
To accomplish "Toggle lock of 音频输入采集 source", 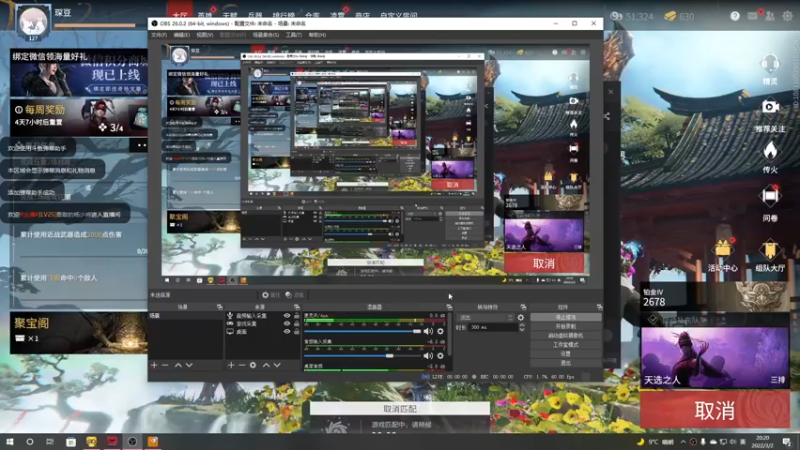I will pos(296,316).
